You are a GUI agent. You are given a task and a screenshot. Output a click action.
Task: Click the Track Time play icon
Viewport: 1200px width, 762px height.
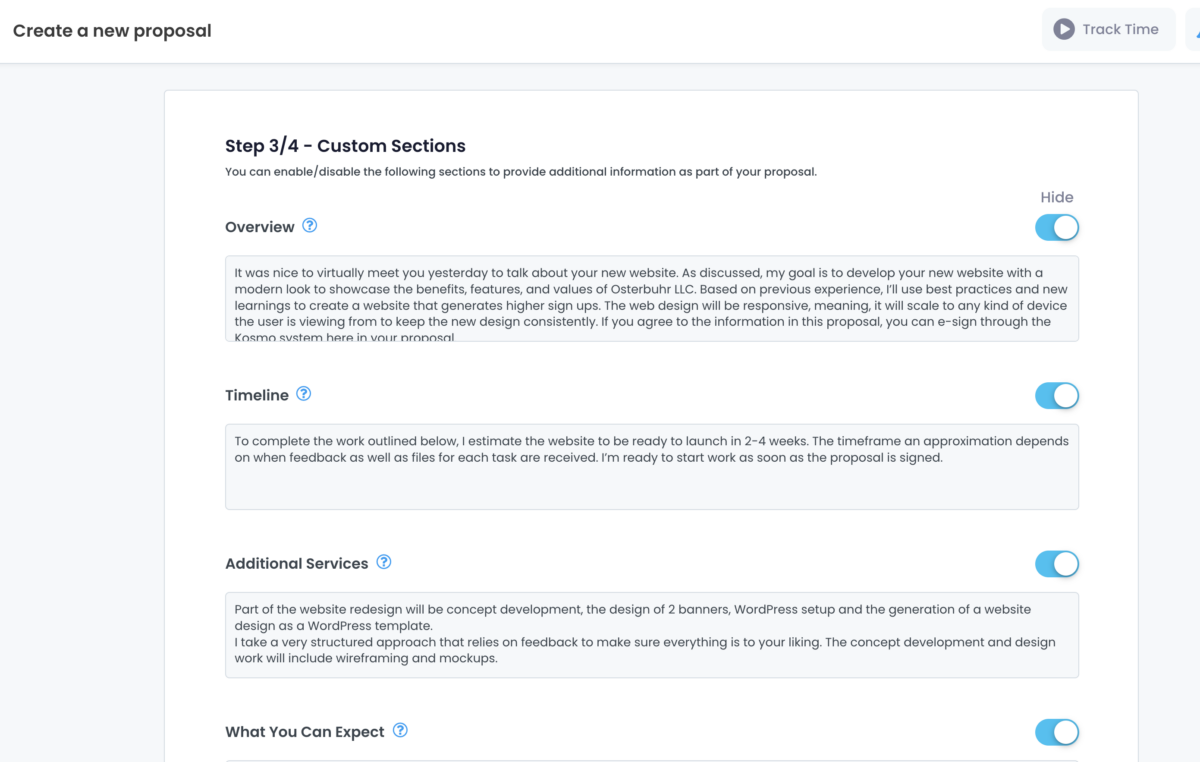1064,30
